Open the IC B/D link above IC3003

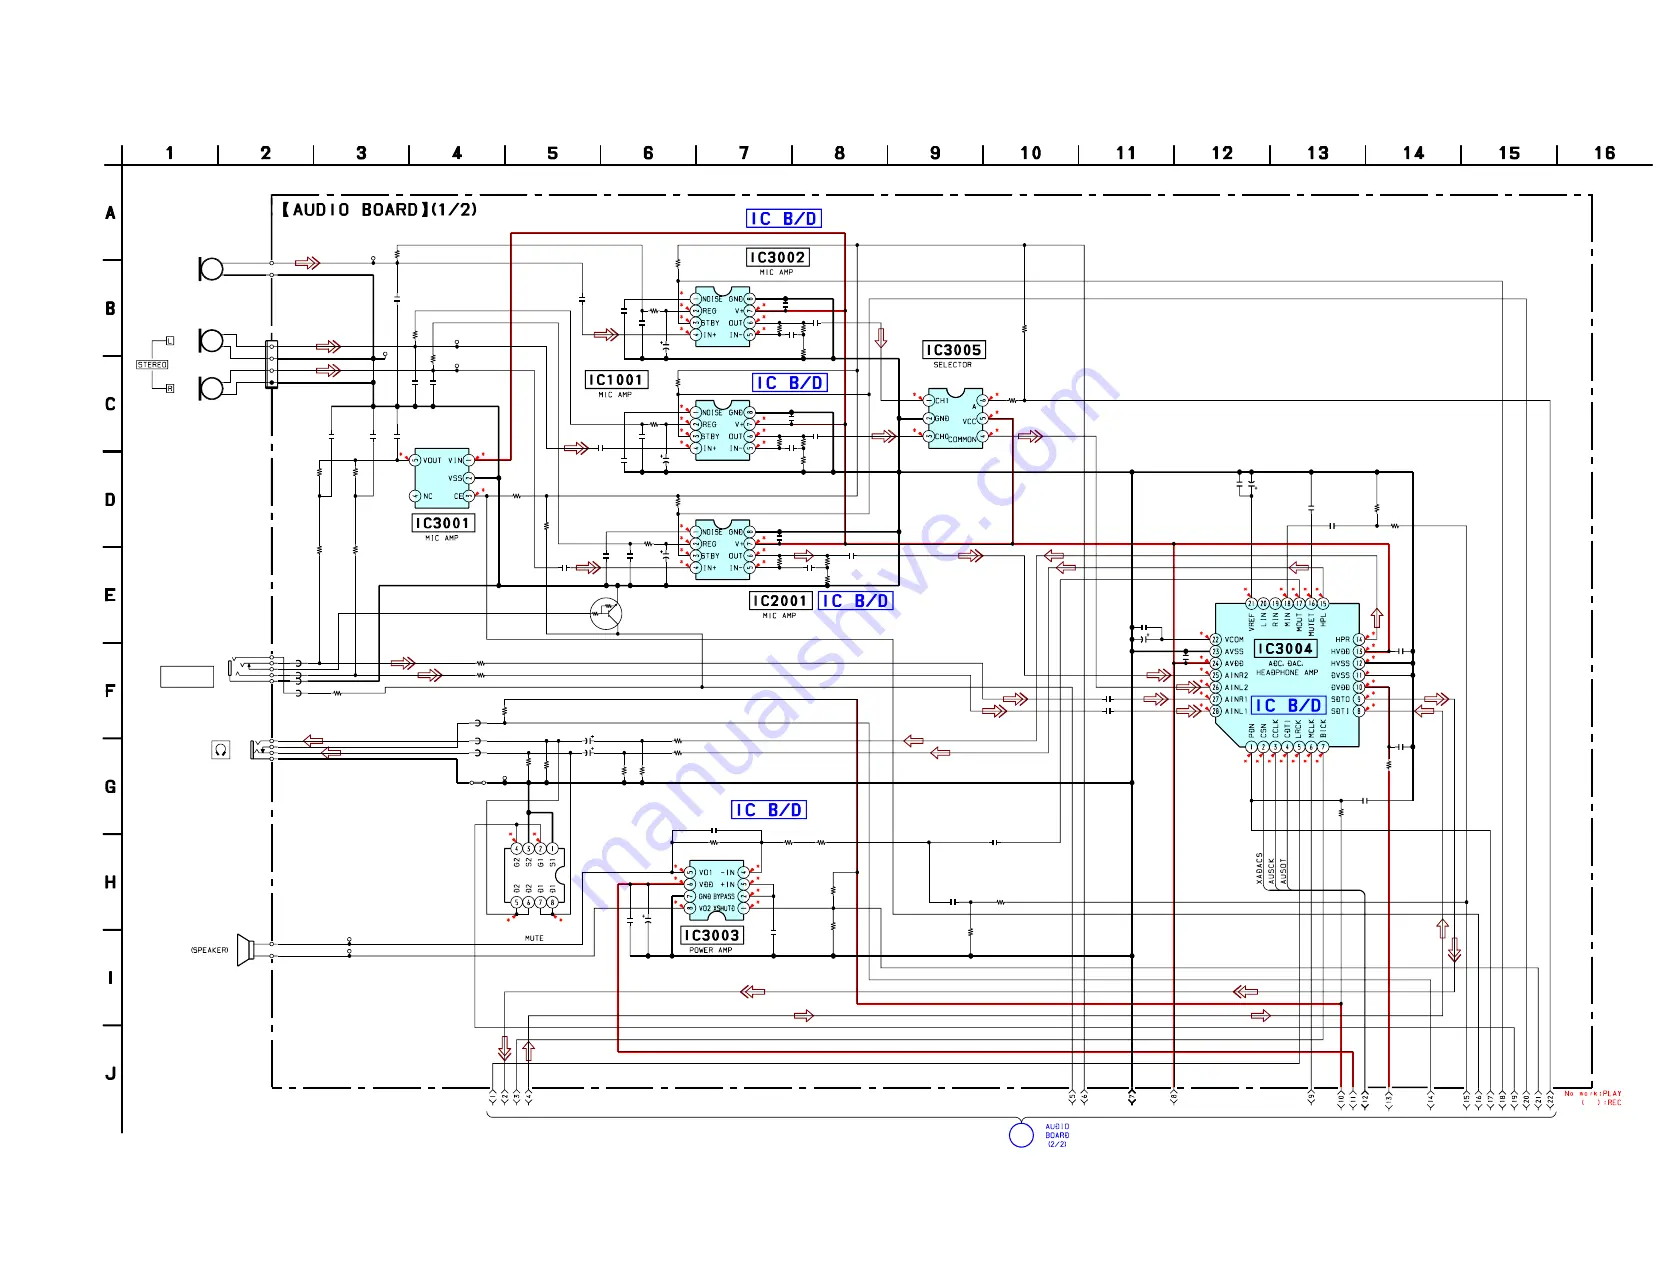coord(769,810)
